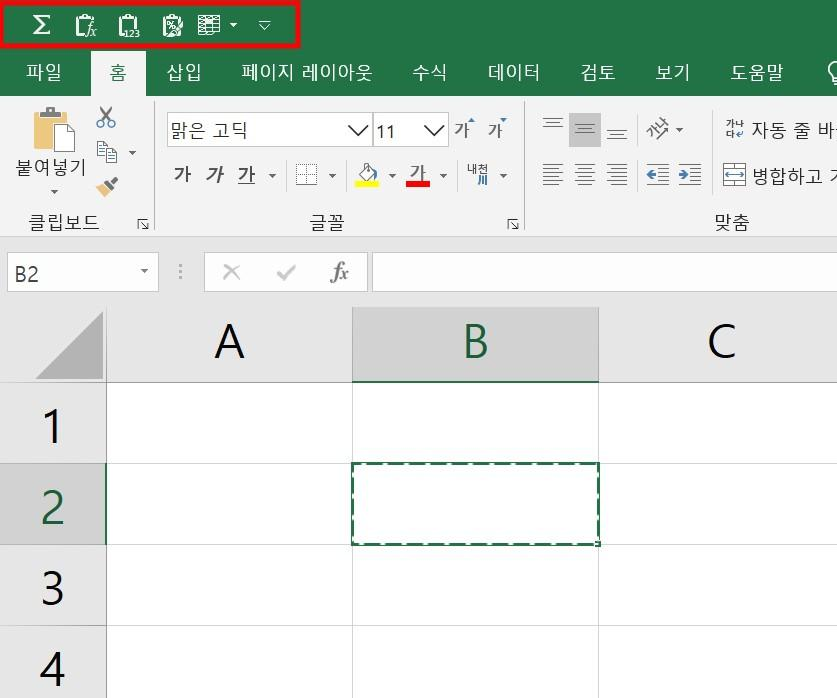Viewport: 837px width, 698px height.
Task: Click the increase indent icon
Action: (x=690, y=174)
